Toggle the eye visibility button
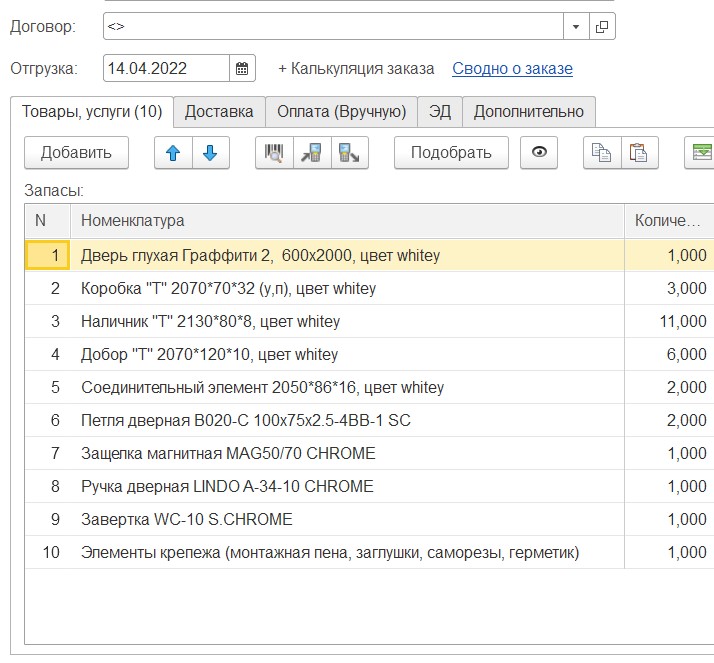This screenshot has width=714, height=663. pos(539,153)
